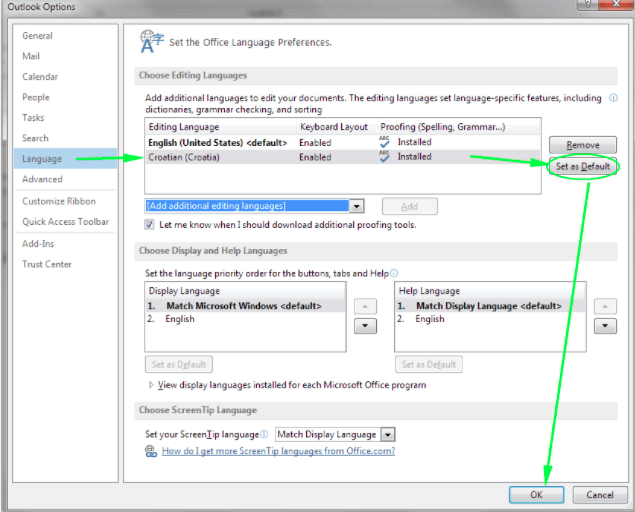Expand View display languages installed section
635x512 pixels.
coord(151,385)
